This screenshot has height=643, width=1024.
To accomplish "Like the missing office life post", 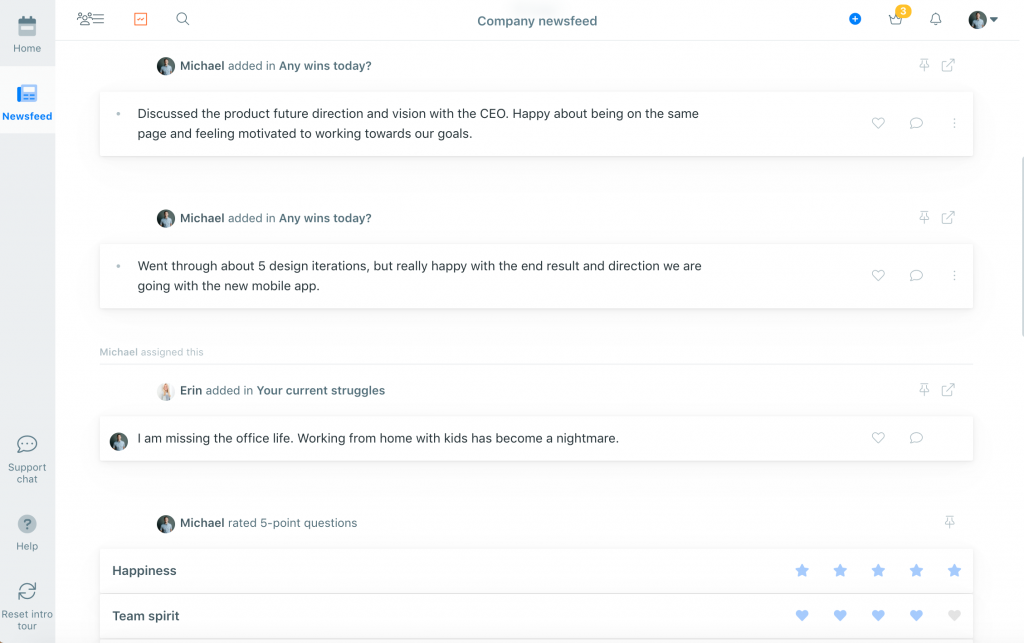I will (878, 438).
